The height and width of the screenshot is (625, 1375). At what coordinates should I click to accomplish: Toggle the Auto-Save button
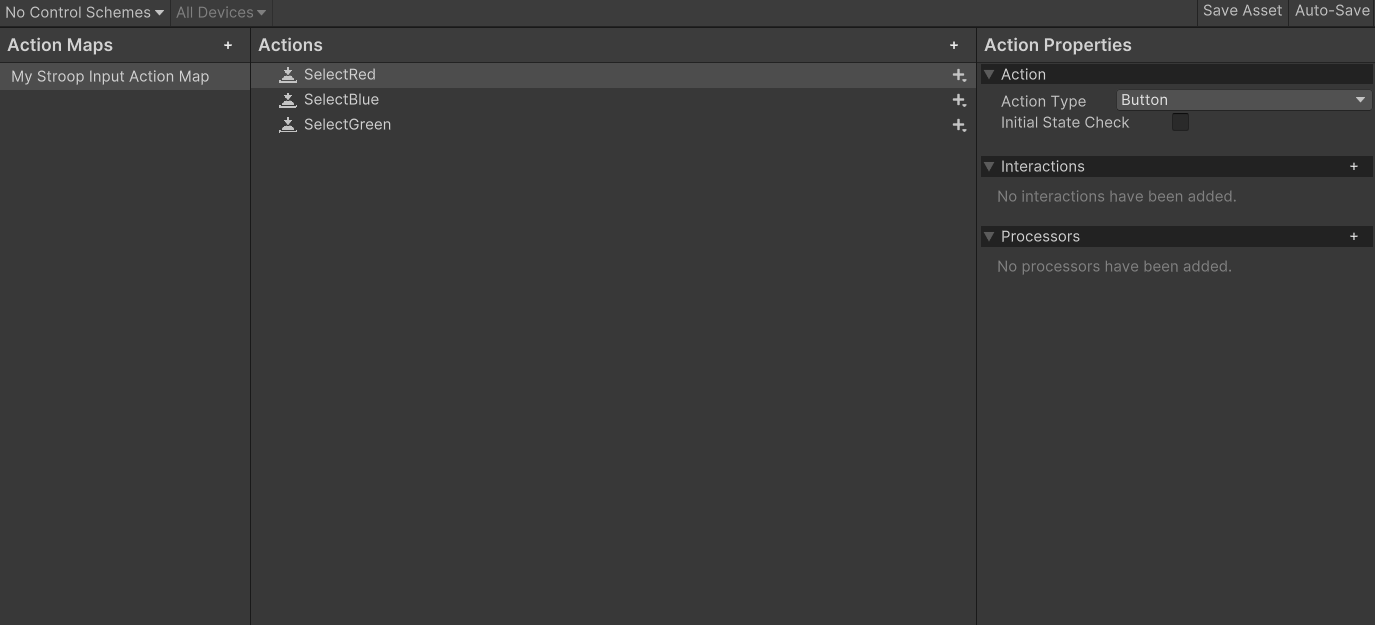1332,11
